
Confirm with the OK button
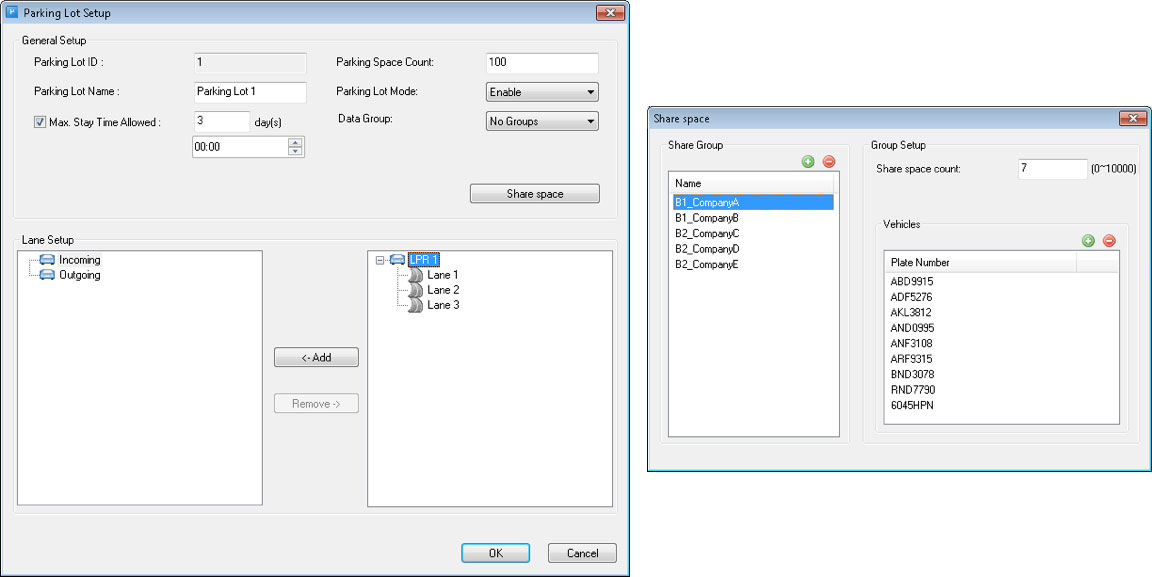tap(495, 553)
